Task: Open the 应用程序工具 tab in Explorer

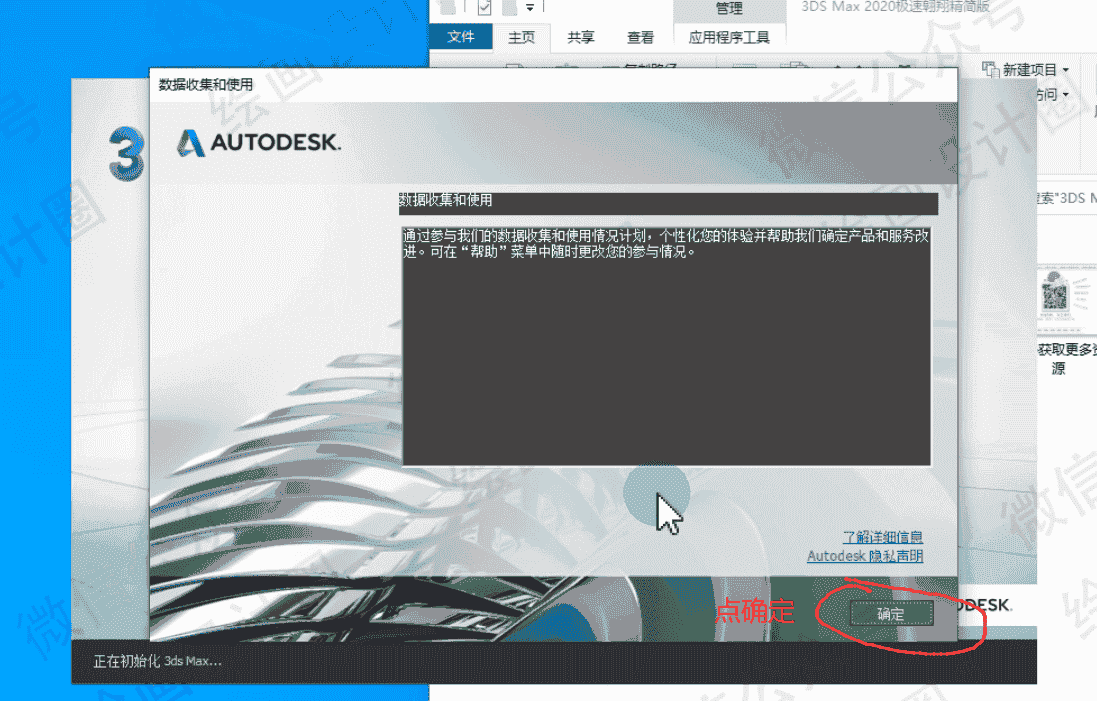Action: pyautogui.click(x=729, y=37)
